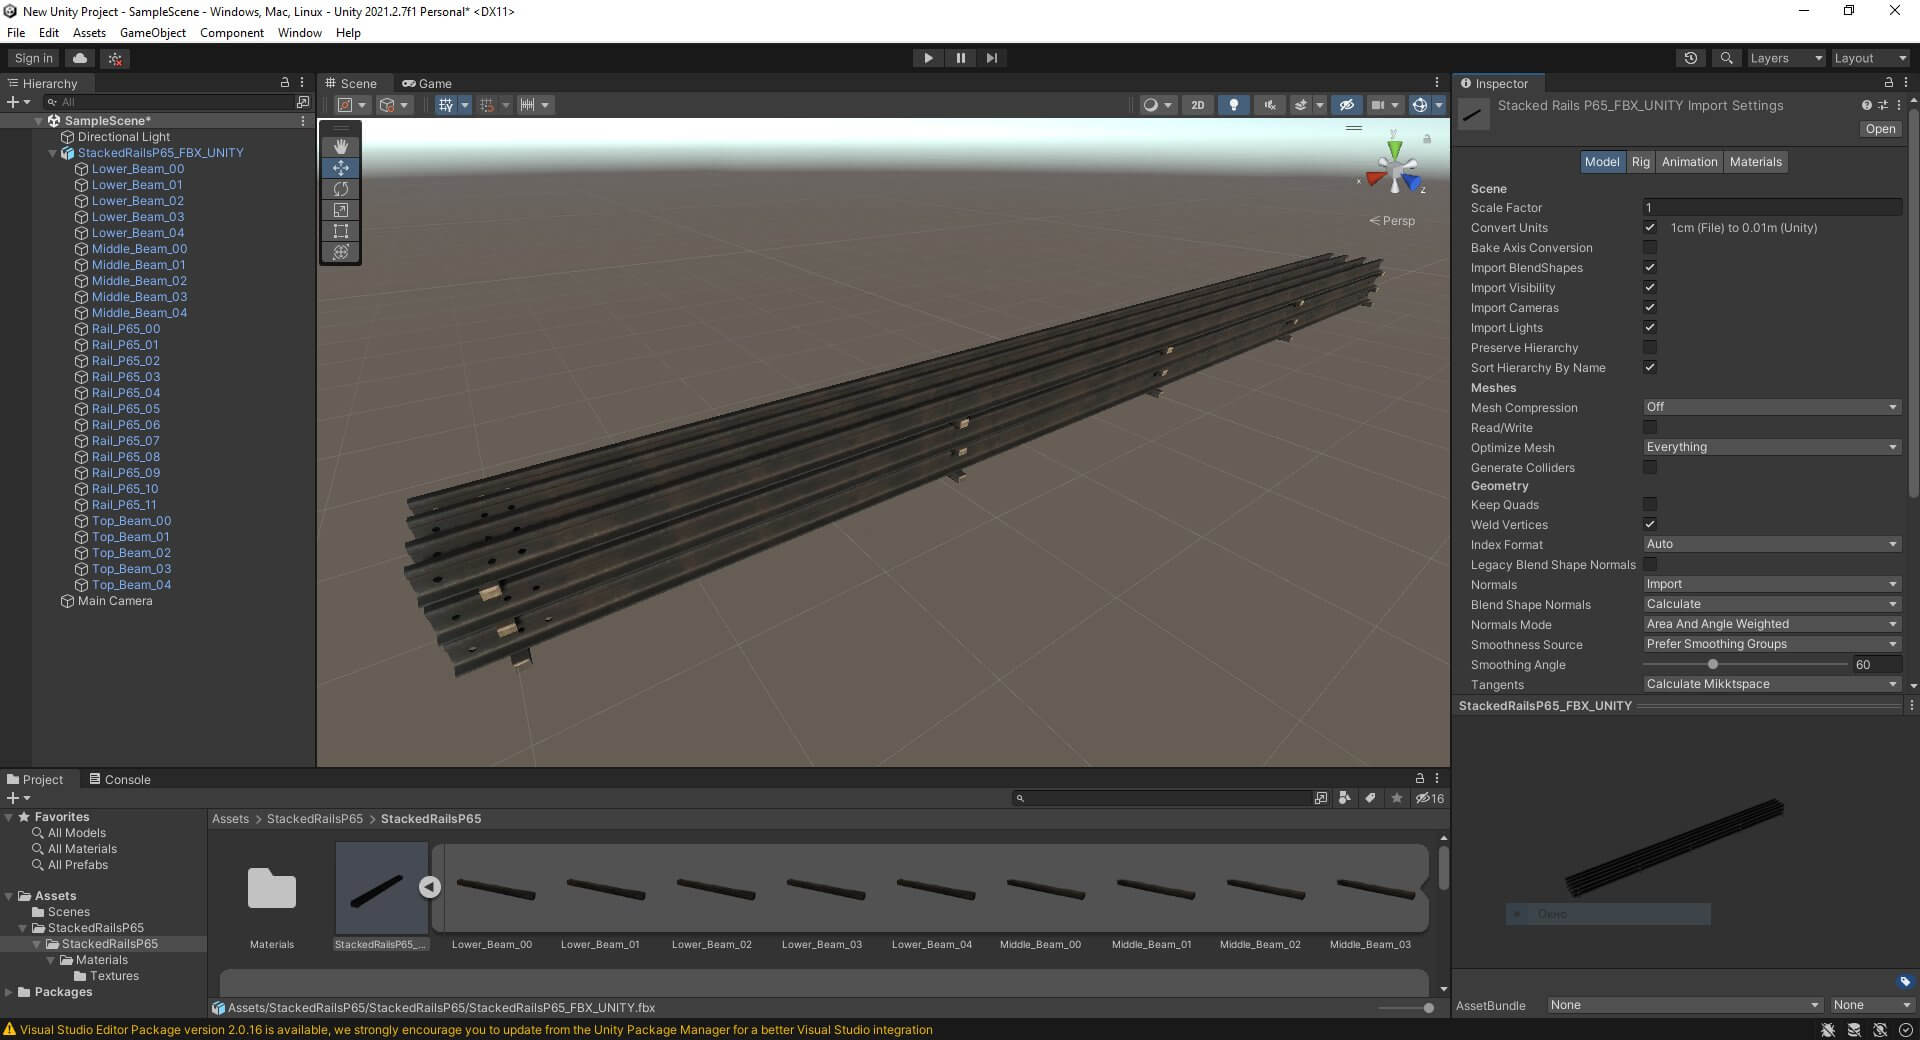This screenshot has height=1040, width=1920.
Task: Toggle hidden packages count icon showing 16
Action: pyautogui.click(x=1430, y=798)
